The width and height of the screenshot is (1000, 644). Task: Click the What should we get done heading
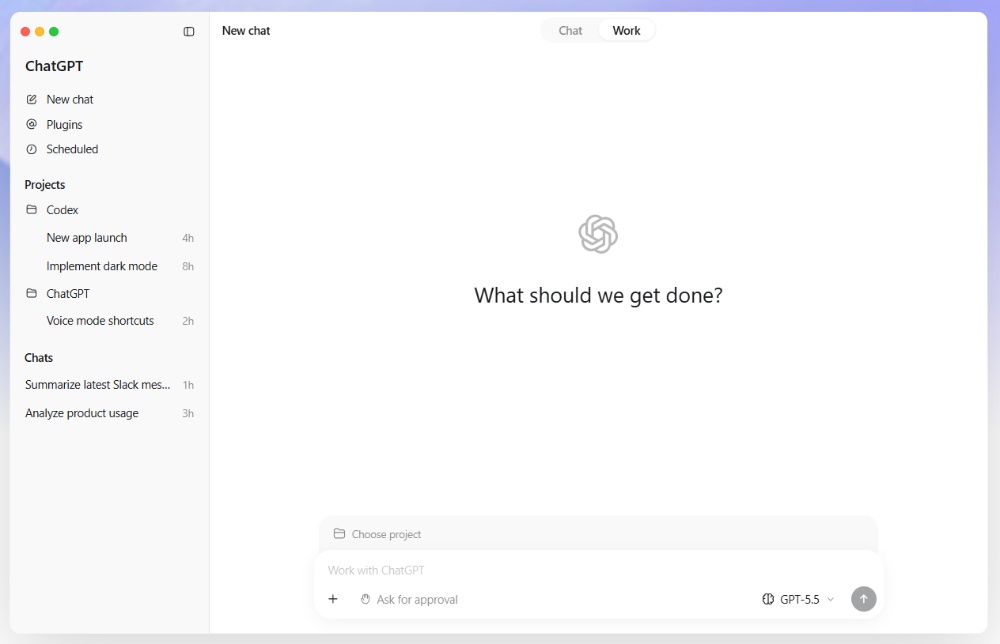(598, 295)
